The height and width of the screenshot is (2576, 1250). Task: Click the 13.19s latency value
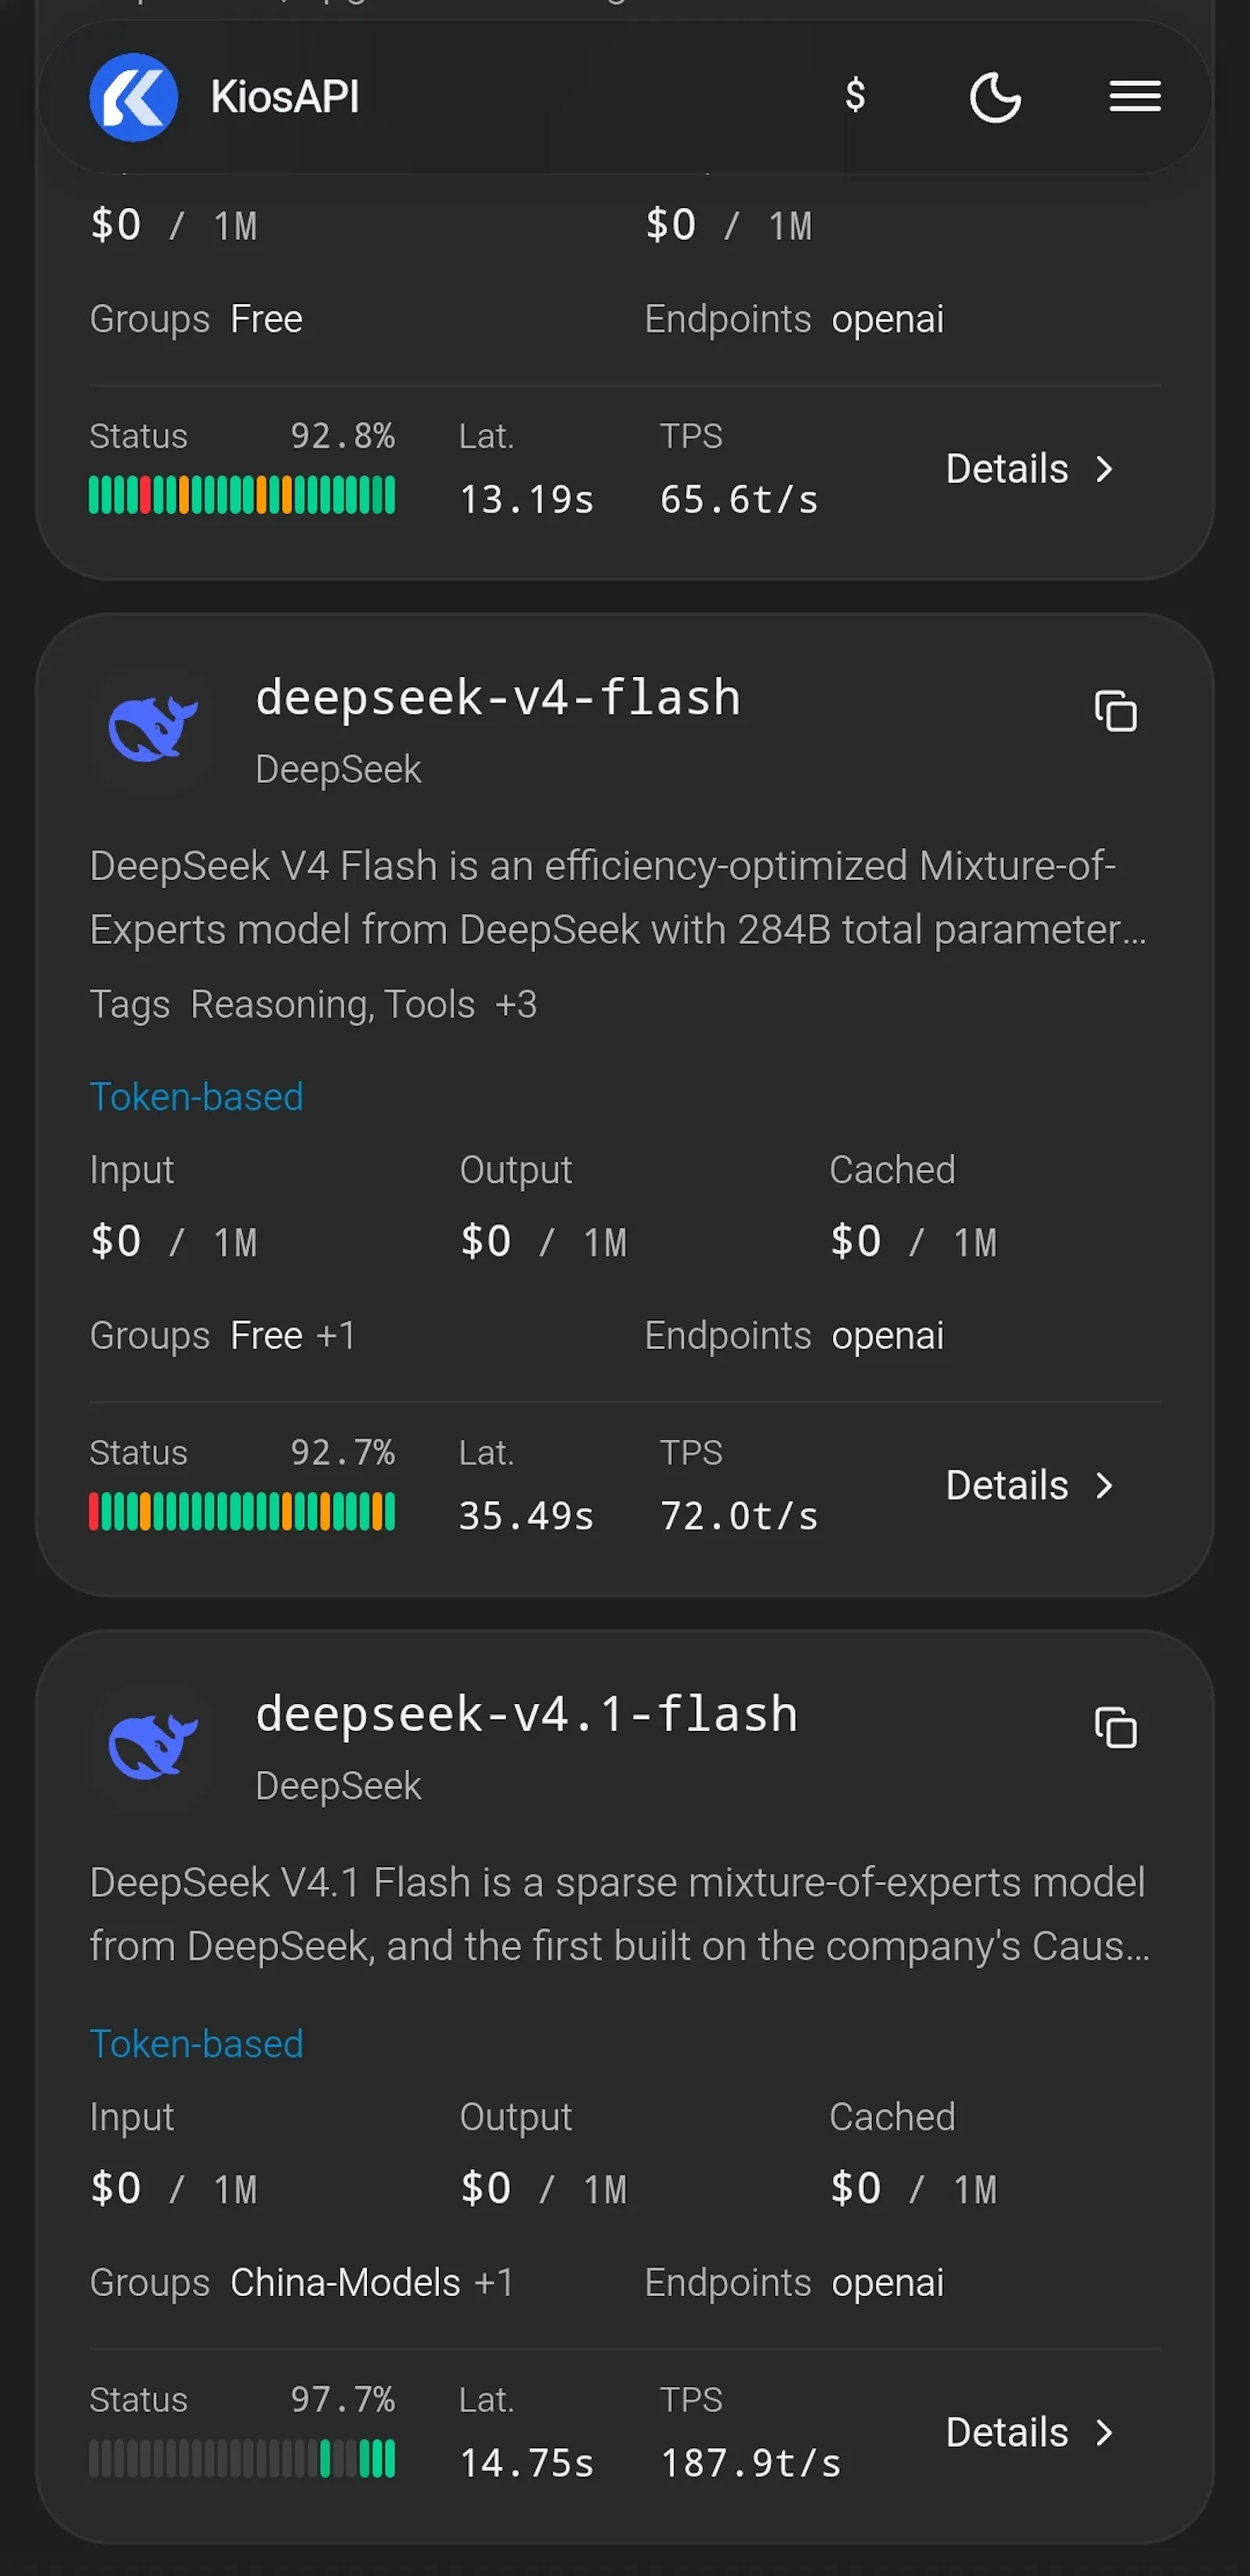526,500
